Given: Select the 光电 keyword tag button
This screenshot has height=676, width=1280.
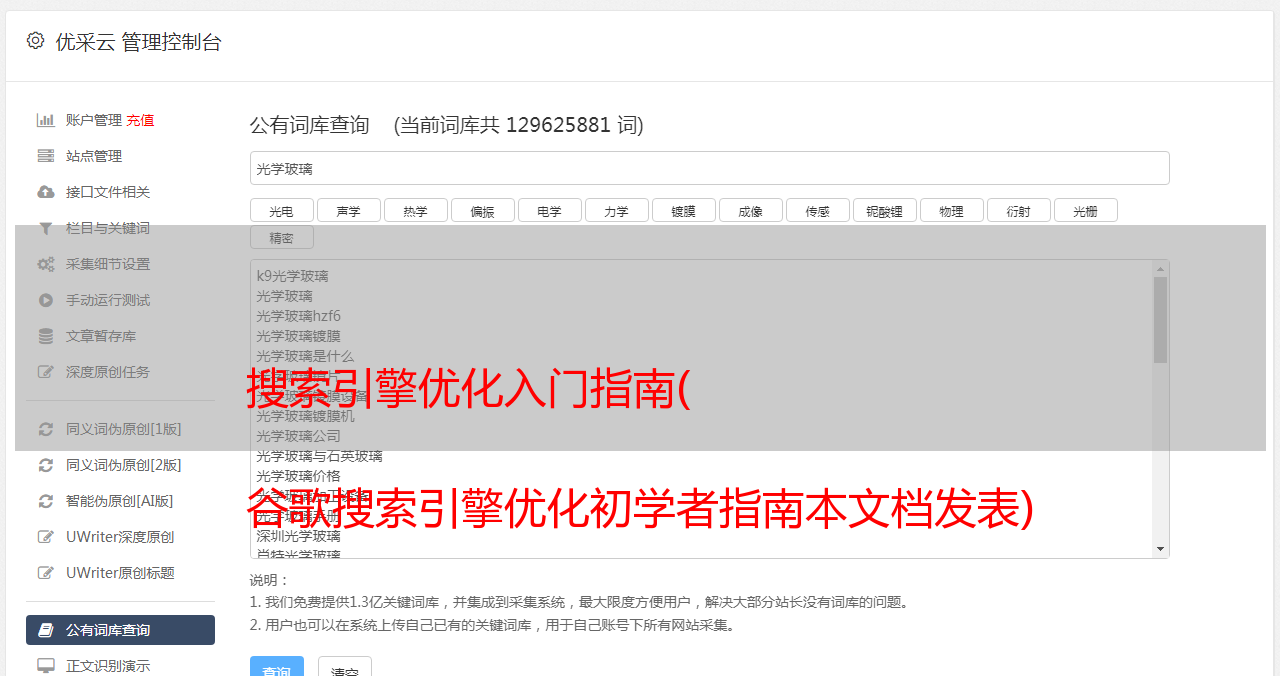Looking at the screenshot, I should (281, 211).
